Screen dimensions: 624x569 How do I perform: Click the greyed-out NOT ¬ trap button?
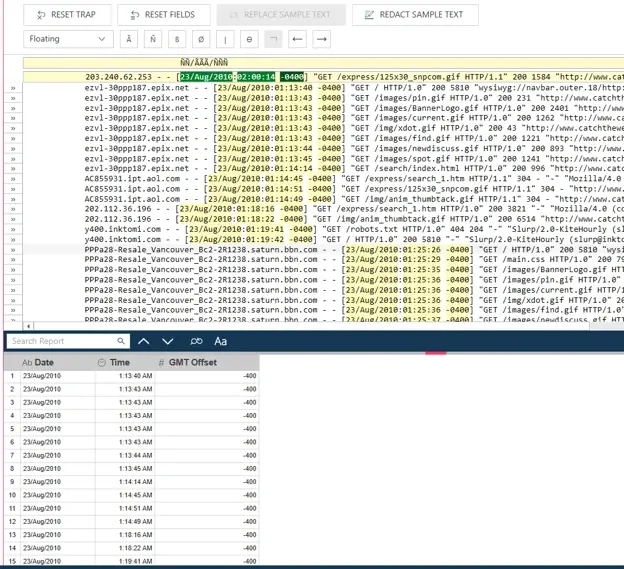click(273, 39)
